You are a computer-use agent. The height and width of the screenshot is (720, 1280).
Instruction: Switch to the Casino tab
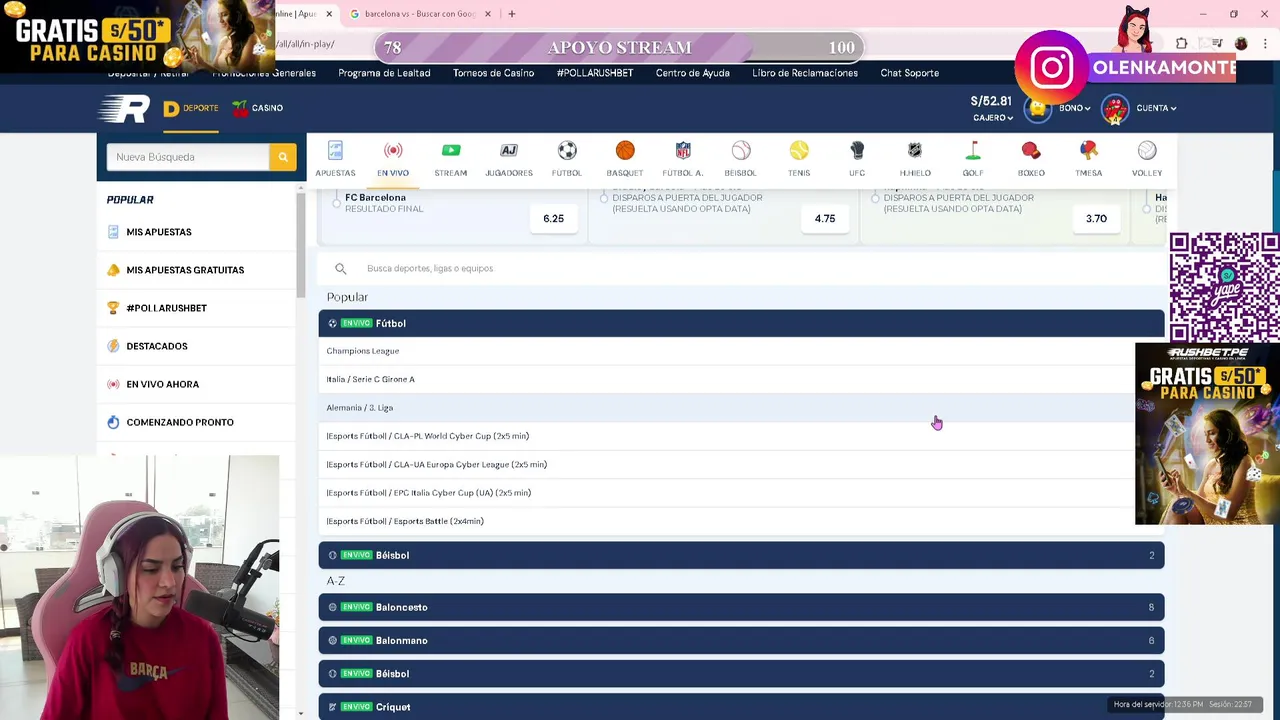click(258, 108)
